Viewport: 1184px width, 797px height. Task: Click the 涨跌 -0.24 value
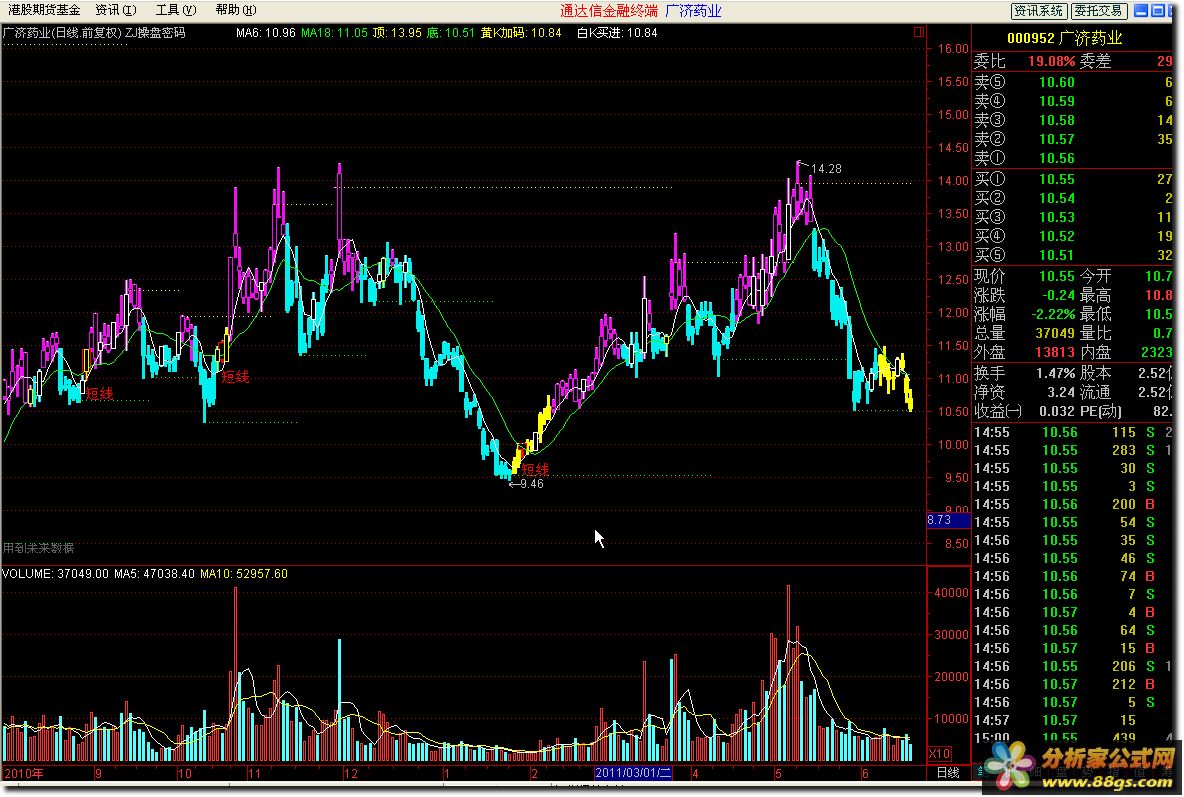pos(1058,295)
